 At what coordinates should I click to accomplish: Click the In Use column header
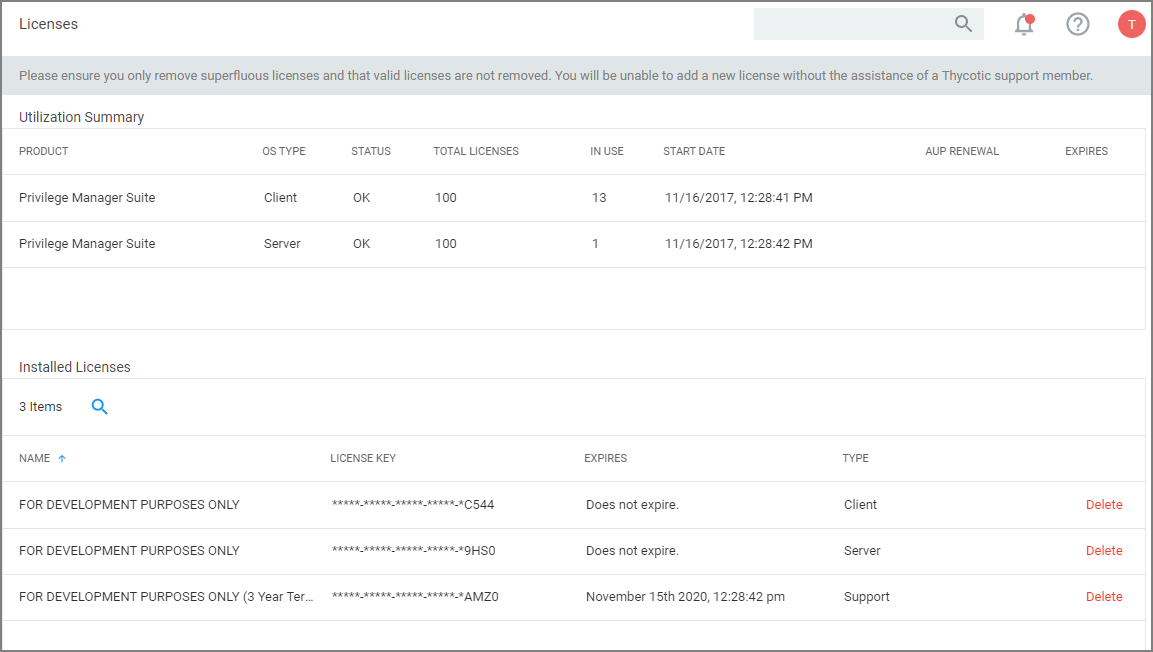point(606,152)
